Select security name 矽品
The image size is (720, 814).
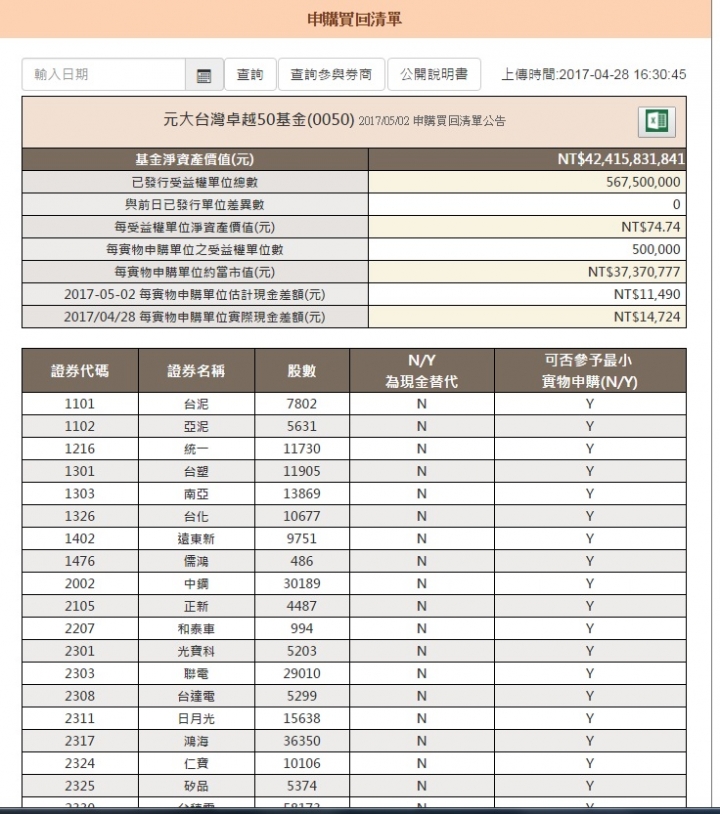click(x=196, y=786)
